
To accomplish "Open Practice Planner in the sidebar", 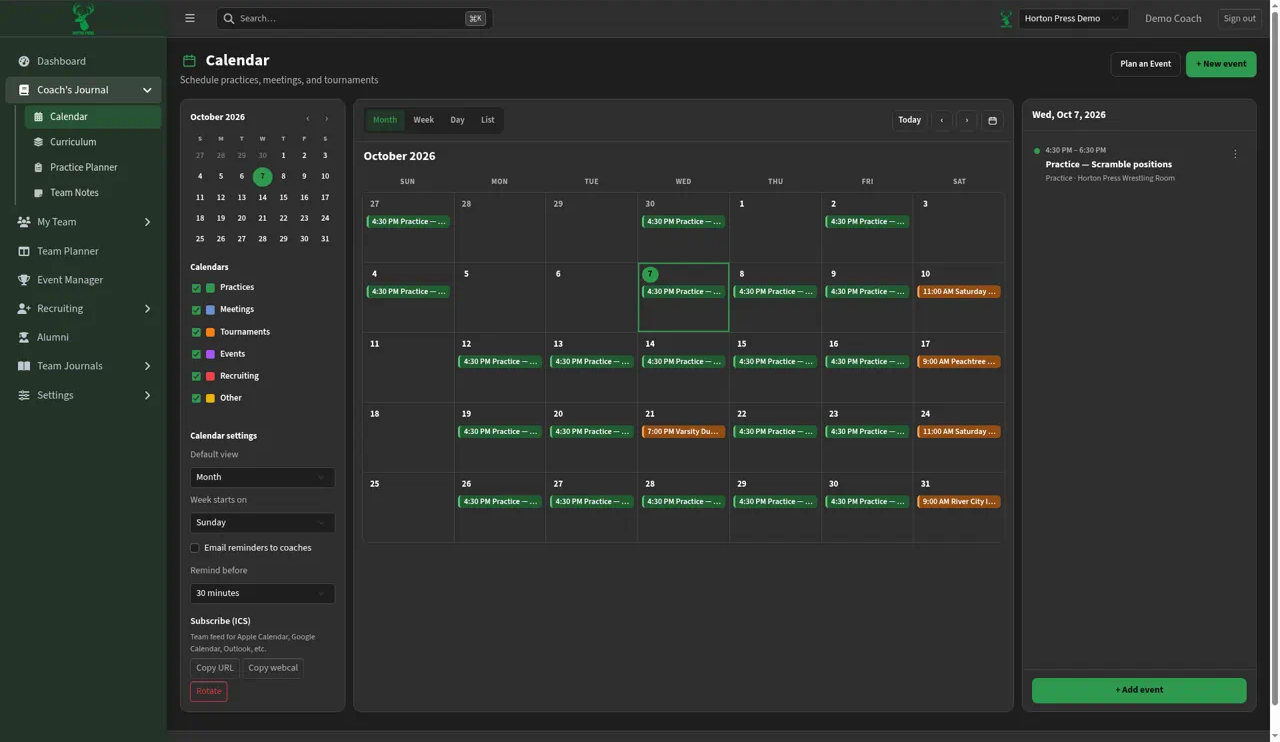I will pyautogui.click(x=84, y=167).
